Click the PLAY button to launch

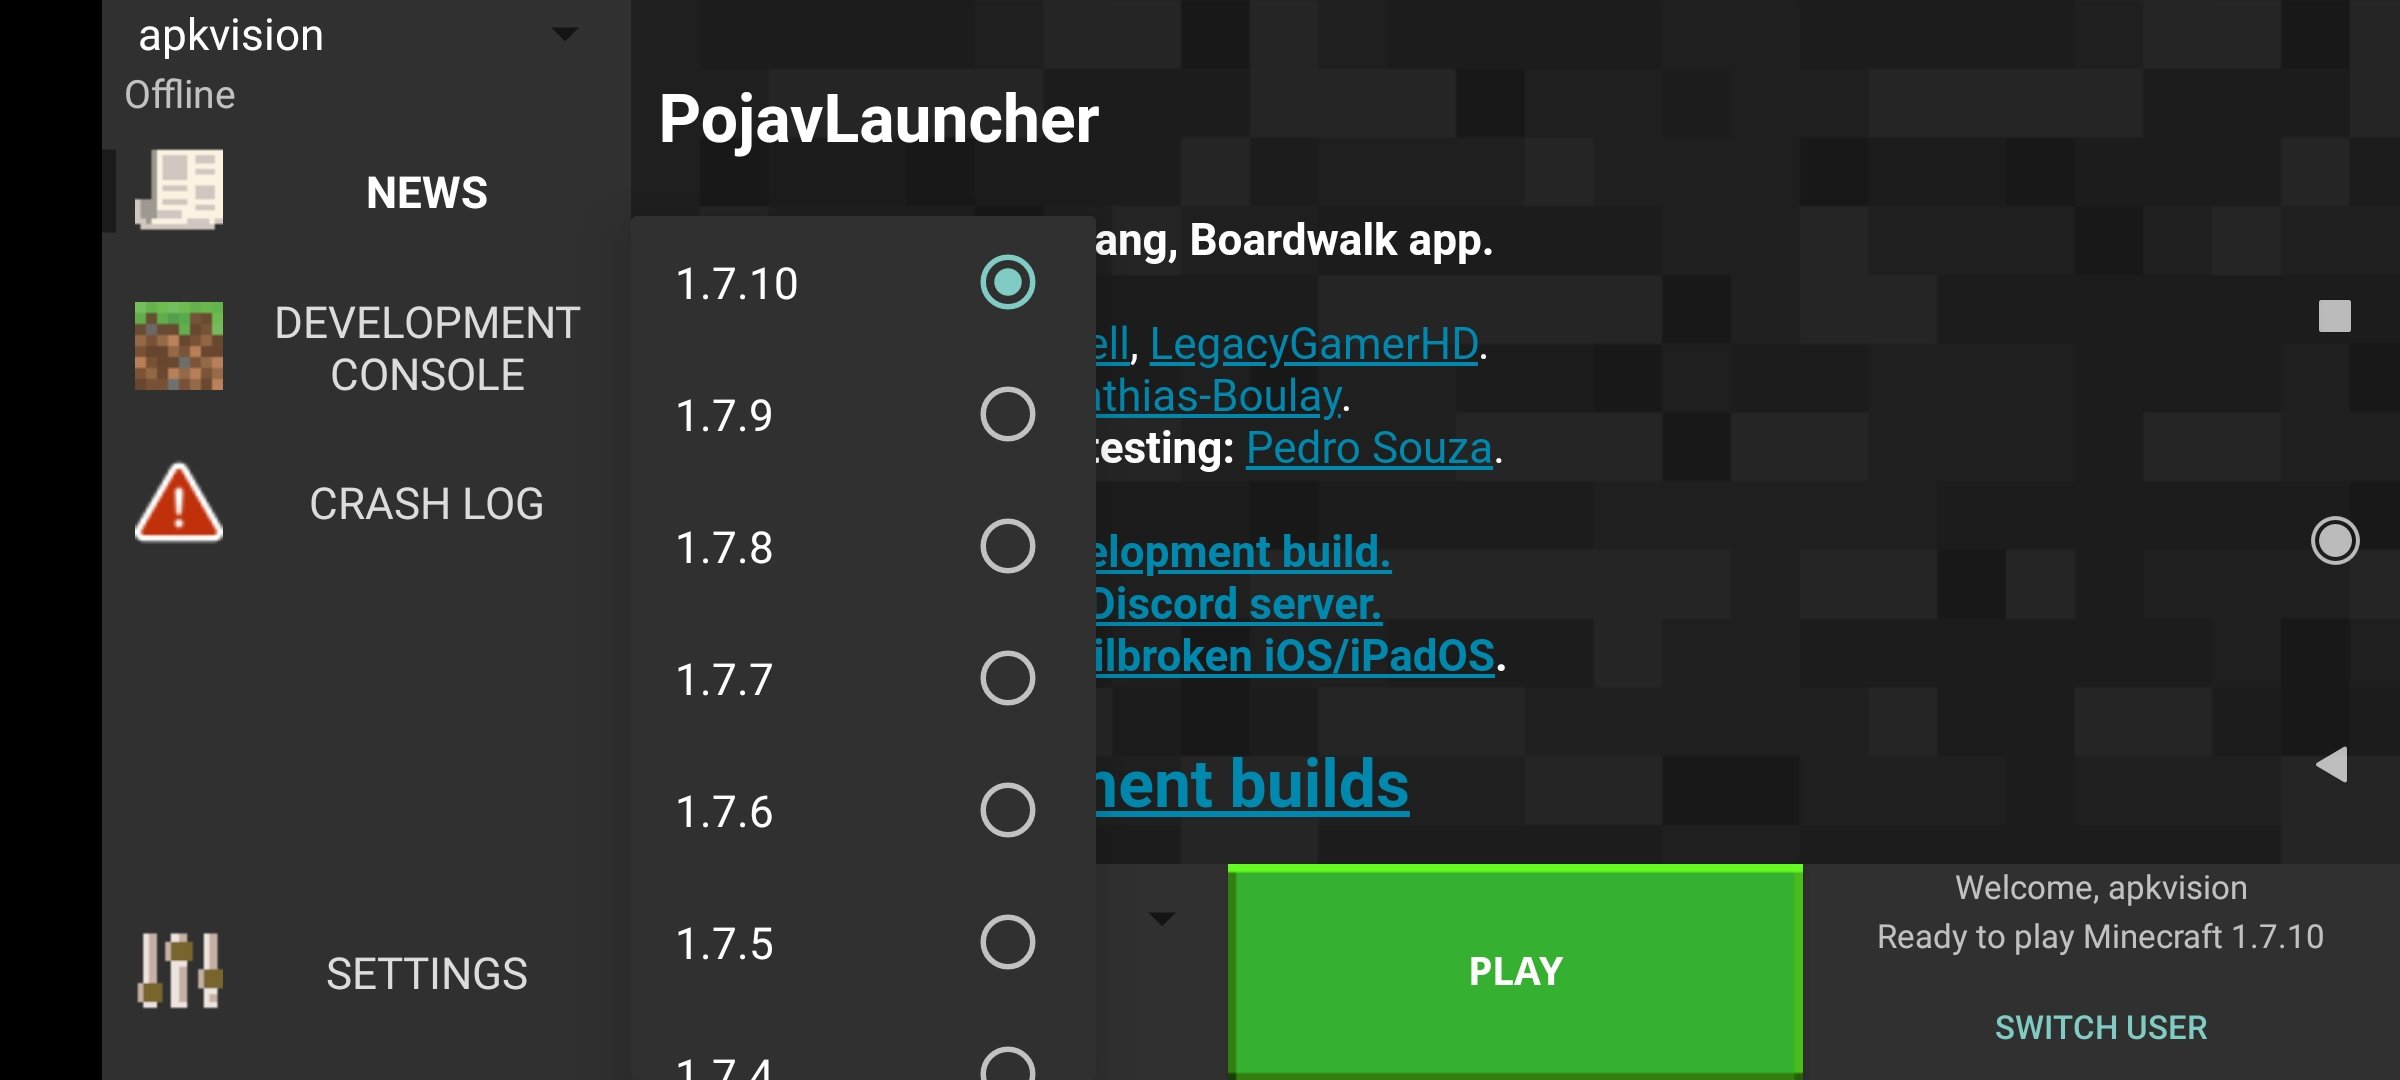(x=1515, y=968)
